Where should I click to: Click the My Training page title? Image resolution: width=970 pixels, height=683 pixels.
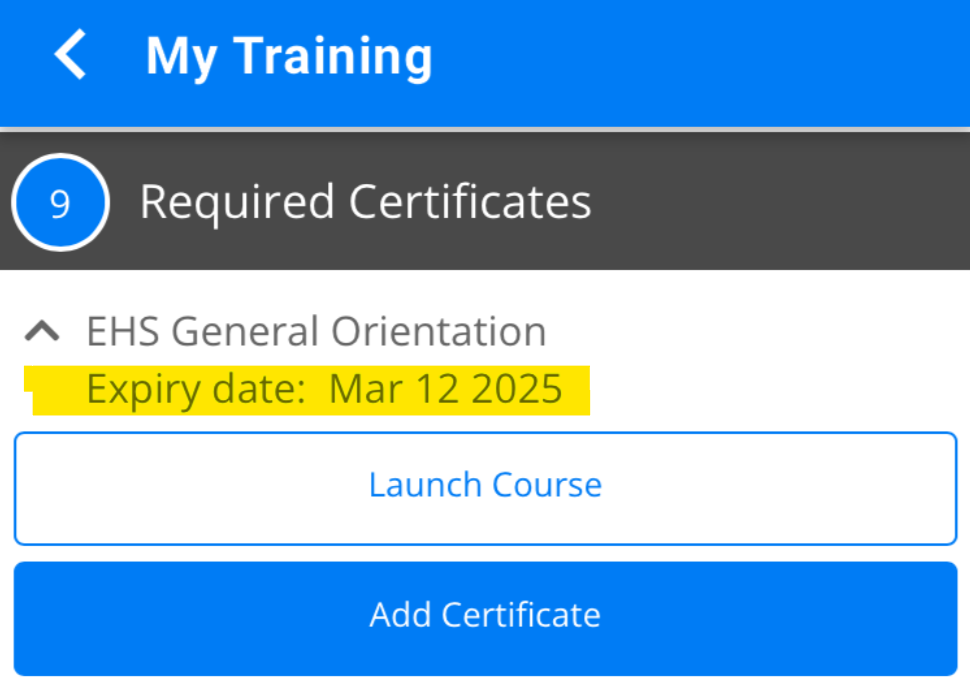(x=289, y=57)
